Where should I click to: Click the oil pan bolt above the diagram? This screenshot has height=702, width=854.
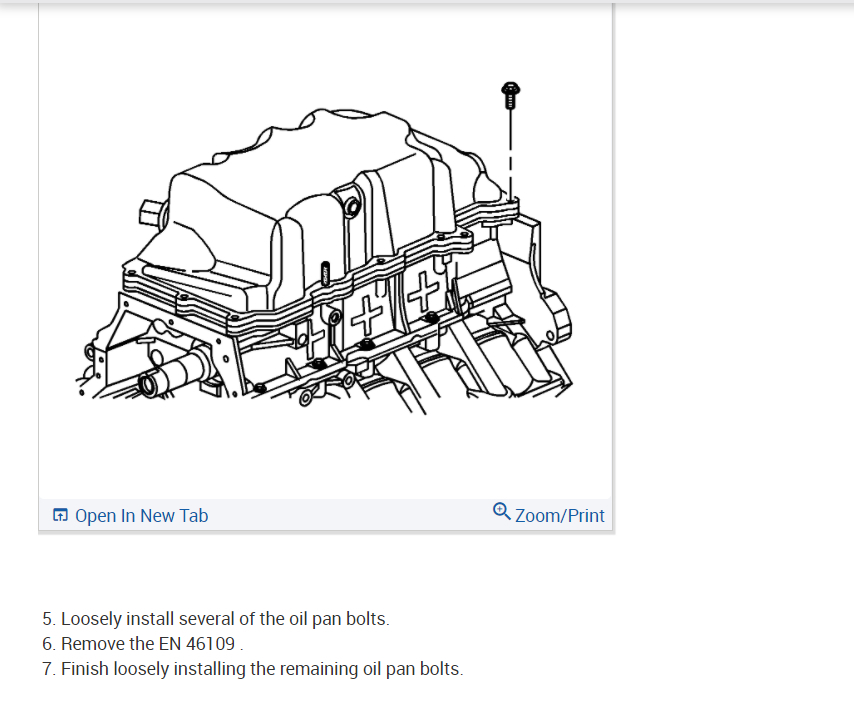pyautogui.click(x=510, y=95)
